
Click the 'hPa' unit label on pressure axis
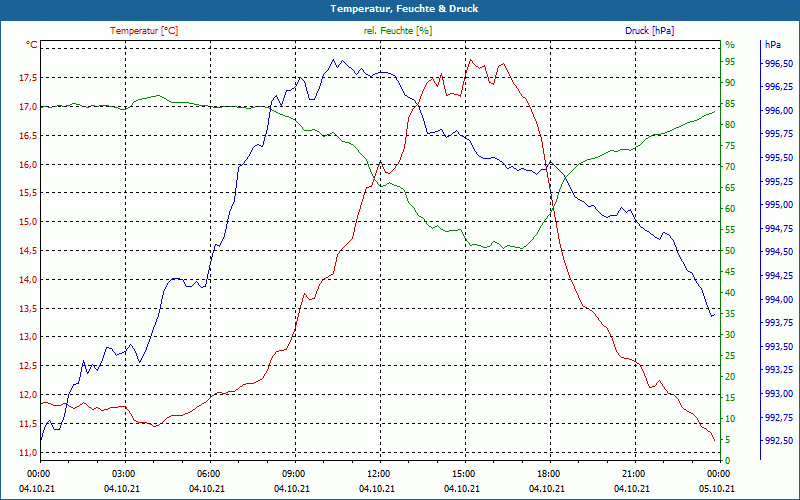click(773, 45)
